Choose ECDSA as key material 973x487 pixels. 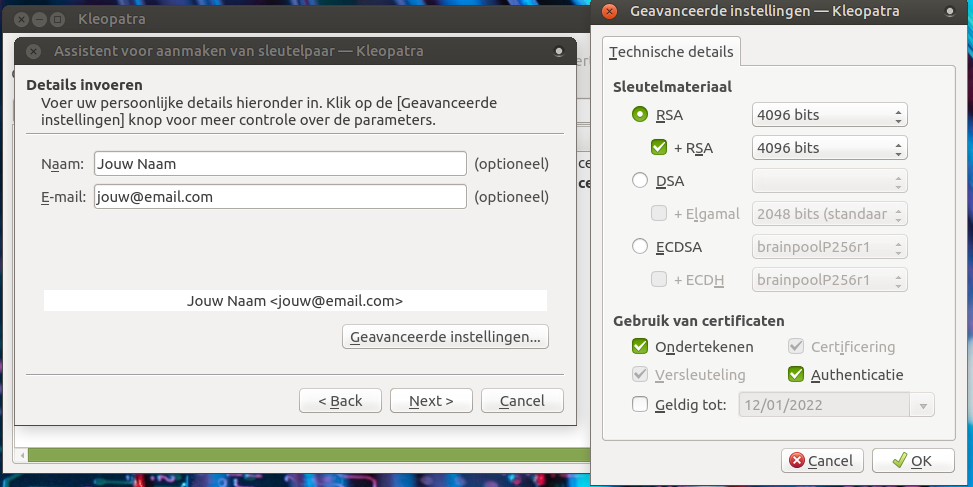click(x=640, y=247)
